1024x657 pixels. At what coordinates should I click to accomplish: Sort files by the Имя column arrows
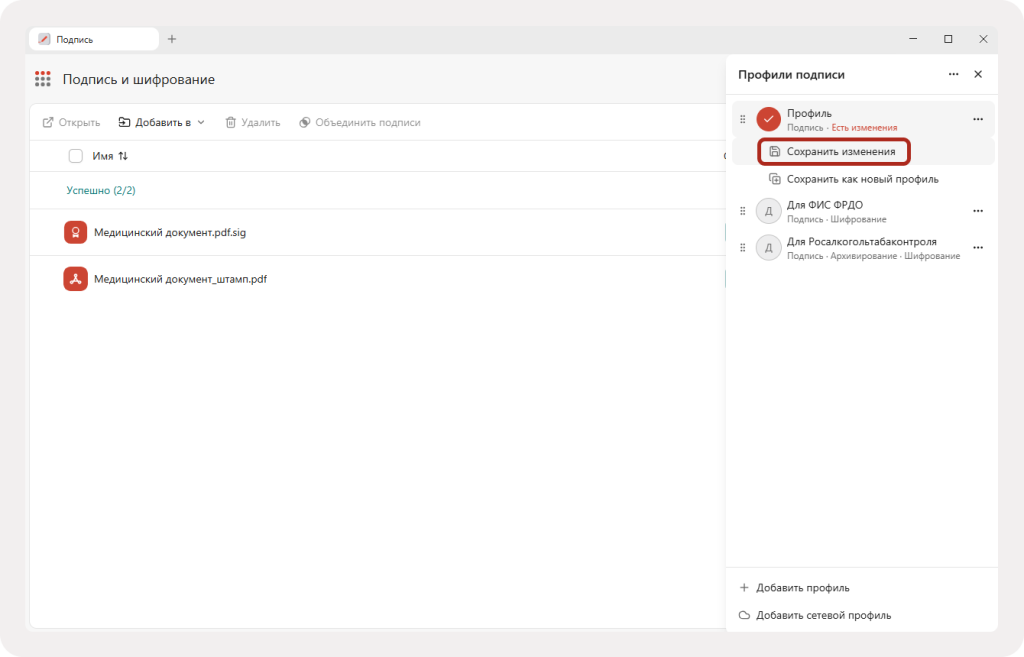[123, 156]
